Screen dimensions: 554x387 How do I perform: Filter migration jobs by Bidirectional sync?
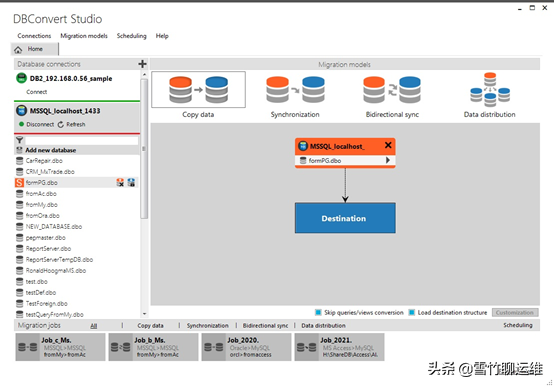pyautogui.click(x=265, y=326)
